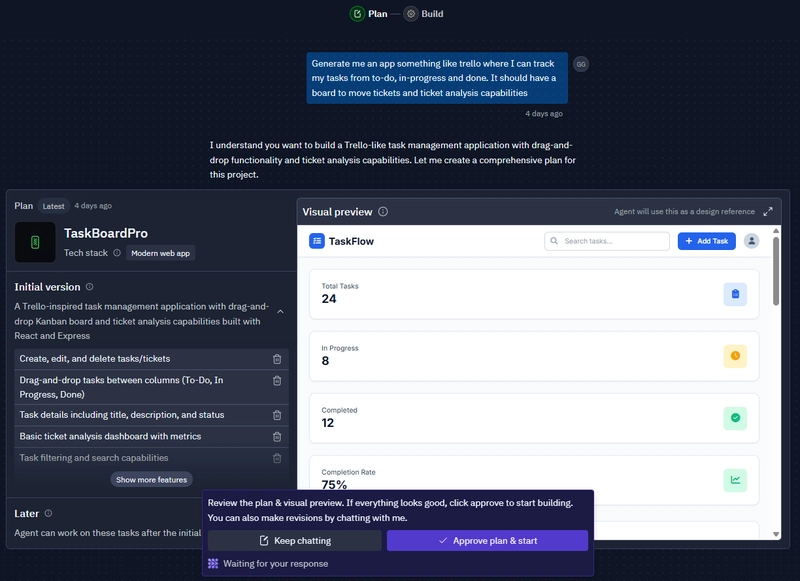The width and height of the screenshot is (800, 581).
Task: Click trash icon next to Task details feature
Action: click(x=277, y=415)
